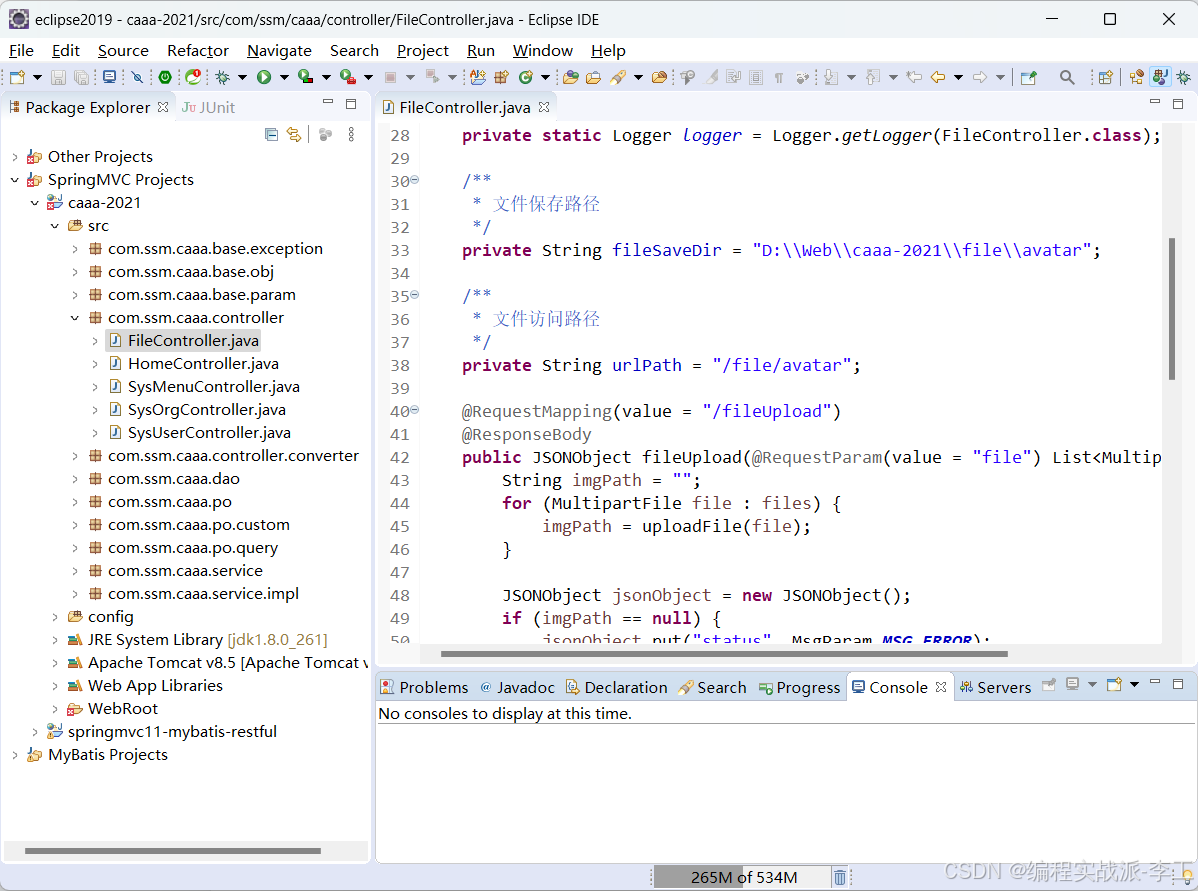Expand the MyBatis Projects node
Viewport: 1198px width, 891px height.
tap(15, 755)
